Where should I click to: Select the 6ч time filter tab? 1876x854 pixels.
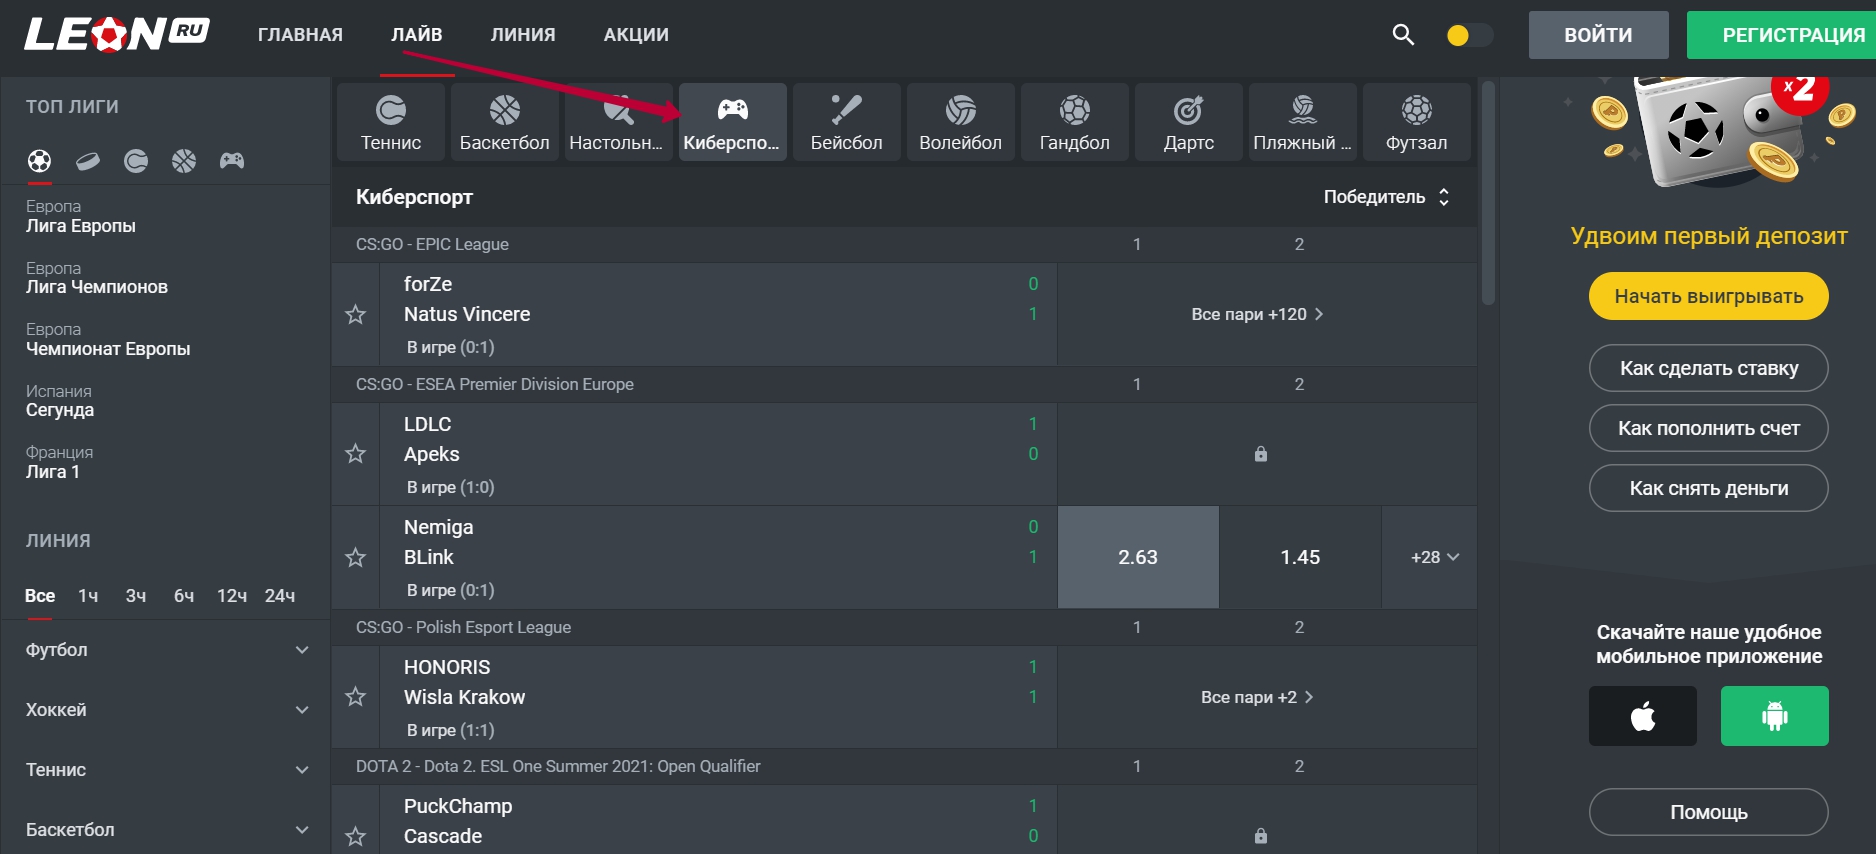(184, 596)
